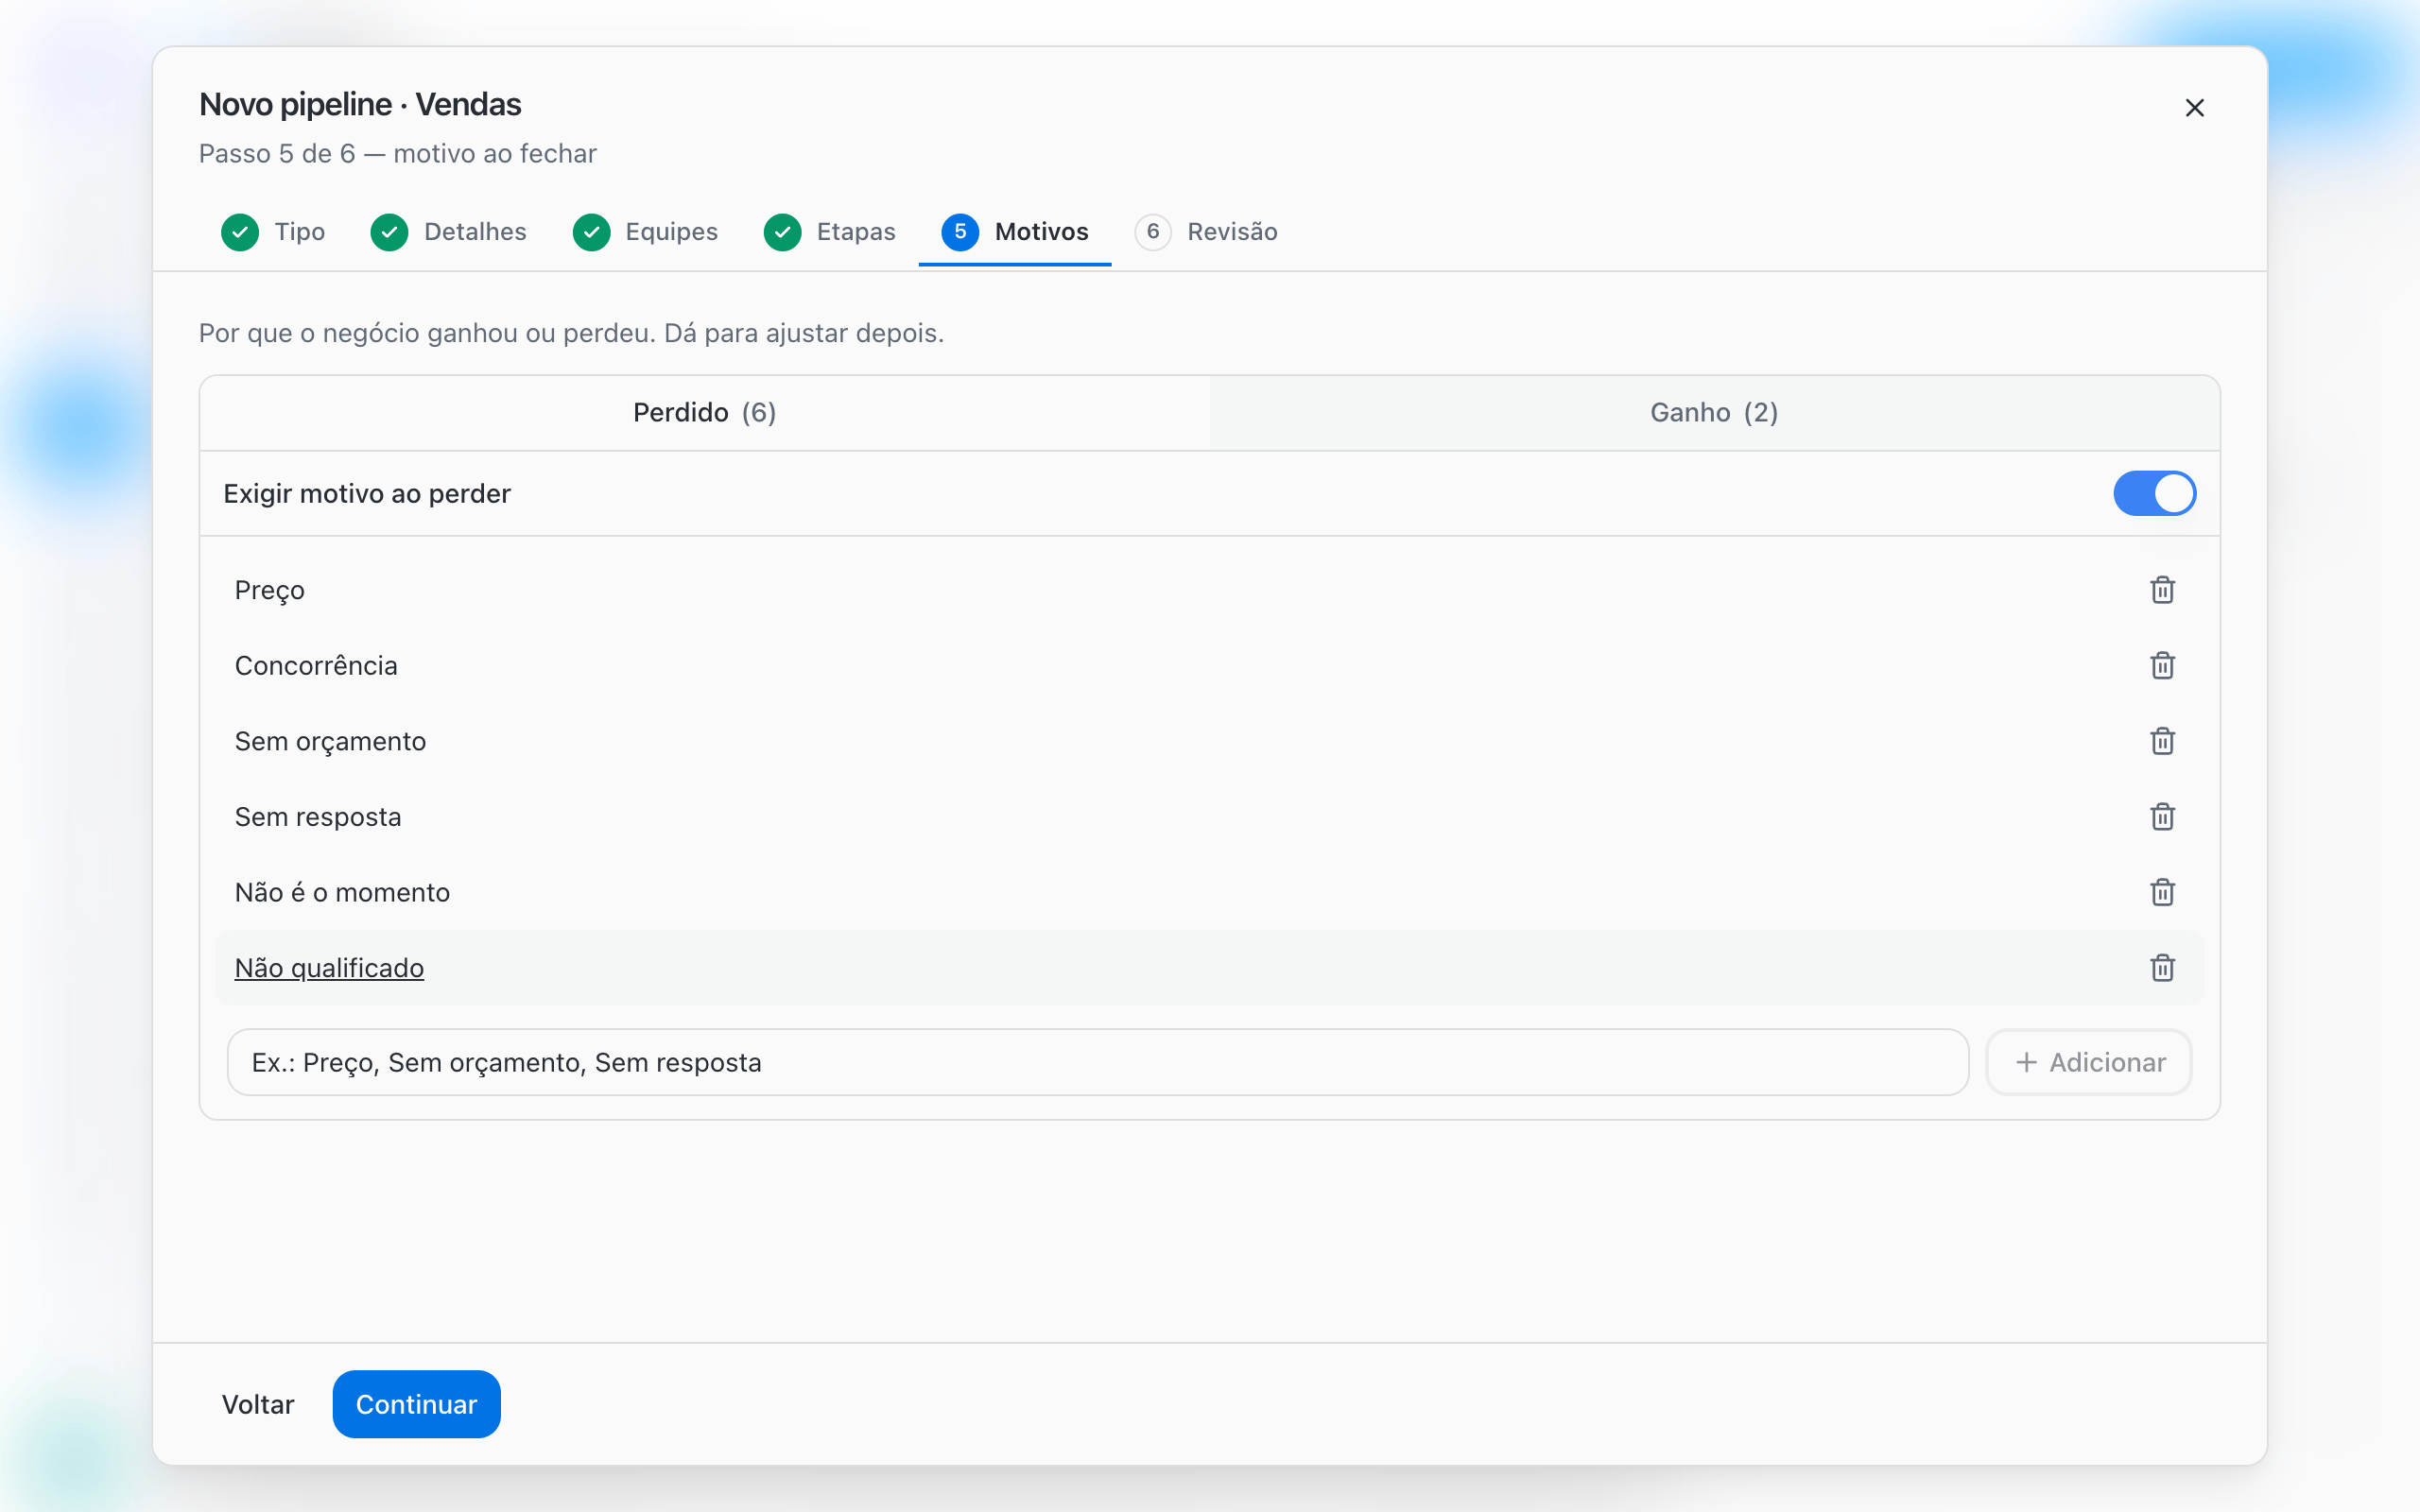Remove the Sem orçamento reason
The image size is (2420, 1512).
pyautogui.click(x=2162, y=741)
